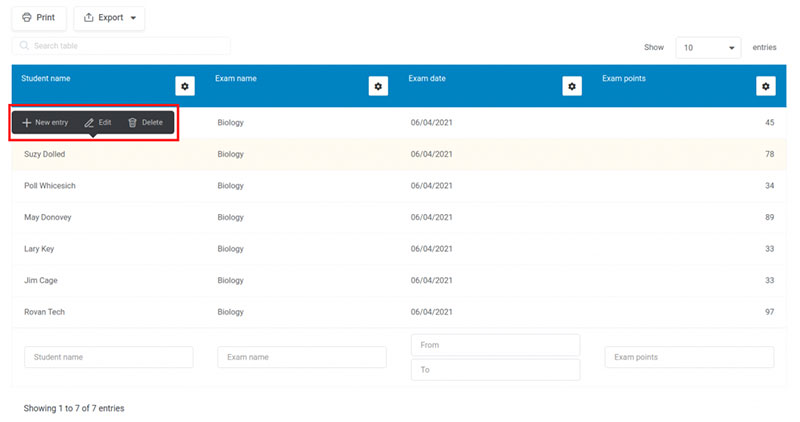
Task: Select the Rovan Tech name cell
Action: pos(44,312)
